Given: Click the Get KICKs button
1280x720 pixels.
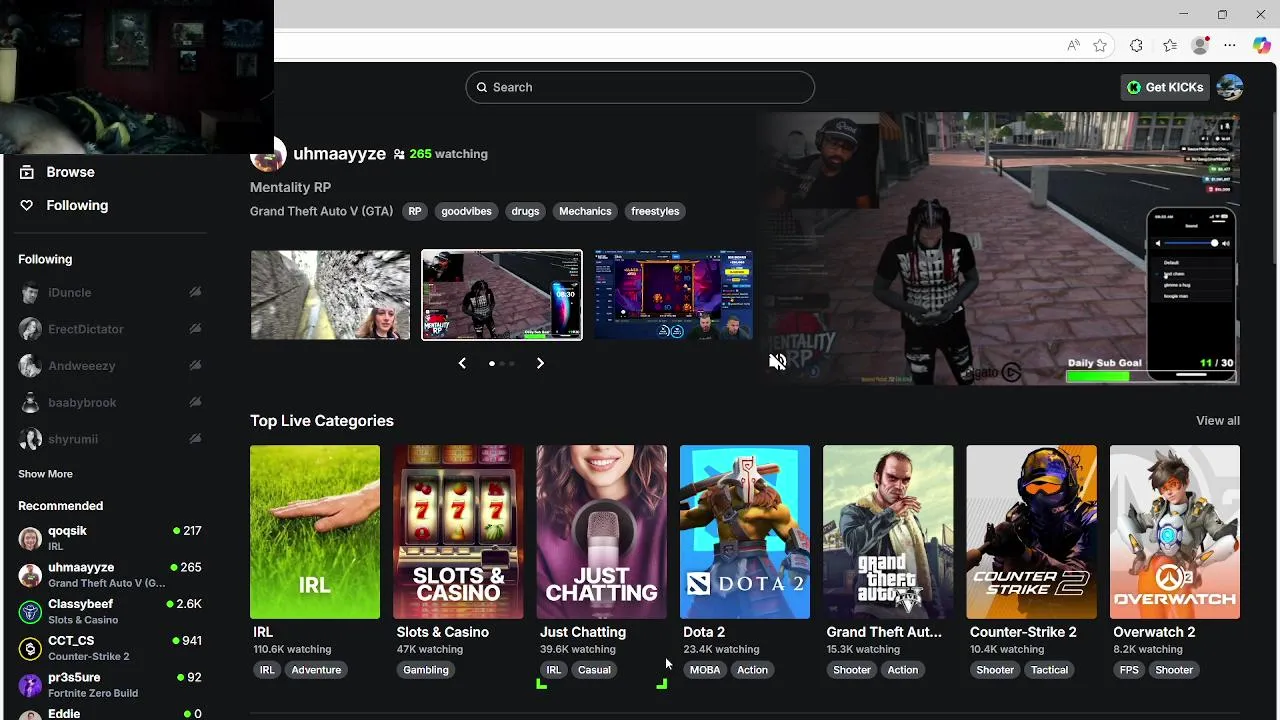Looking at the screenshot, I should click(1165, 87).
